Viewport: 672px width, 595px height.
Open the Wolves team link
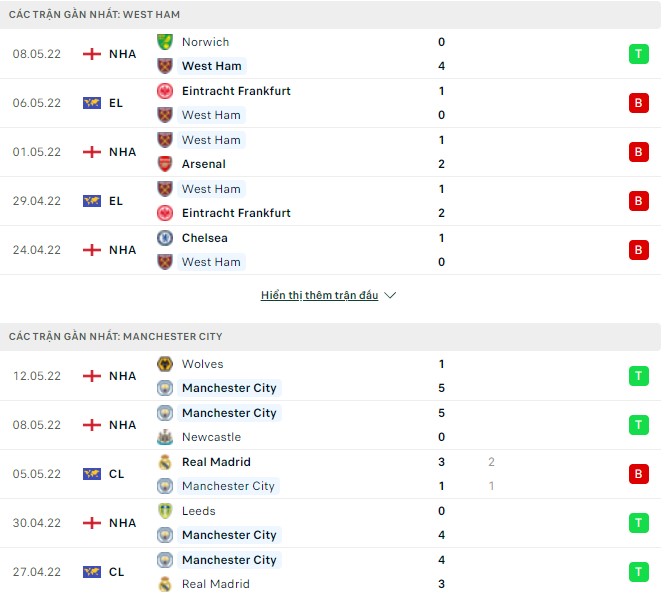point(202,364)
